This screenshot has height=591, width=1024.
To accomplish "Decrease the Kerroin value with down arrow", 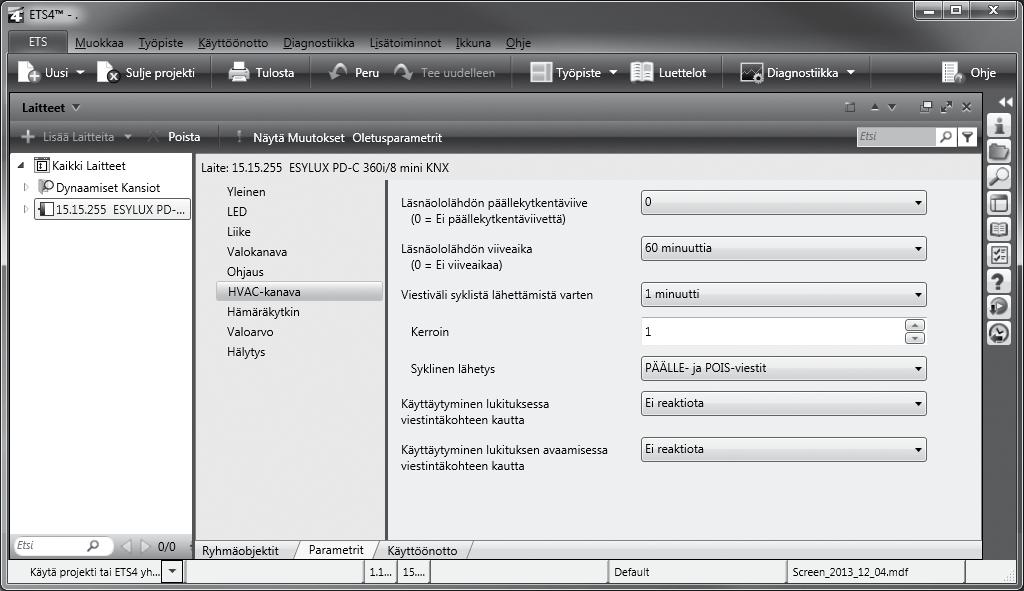I will coord(915,338).
